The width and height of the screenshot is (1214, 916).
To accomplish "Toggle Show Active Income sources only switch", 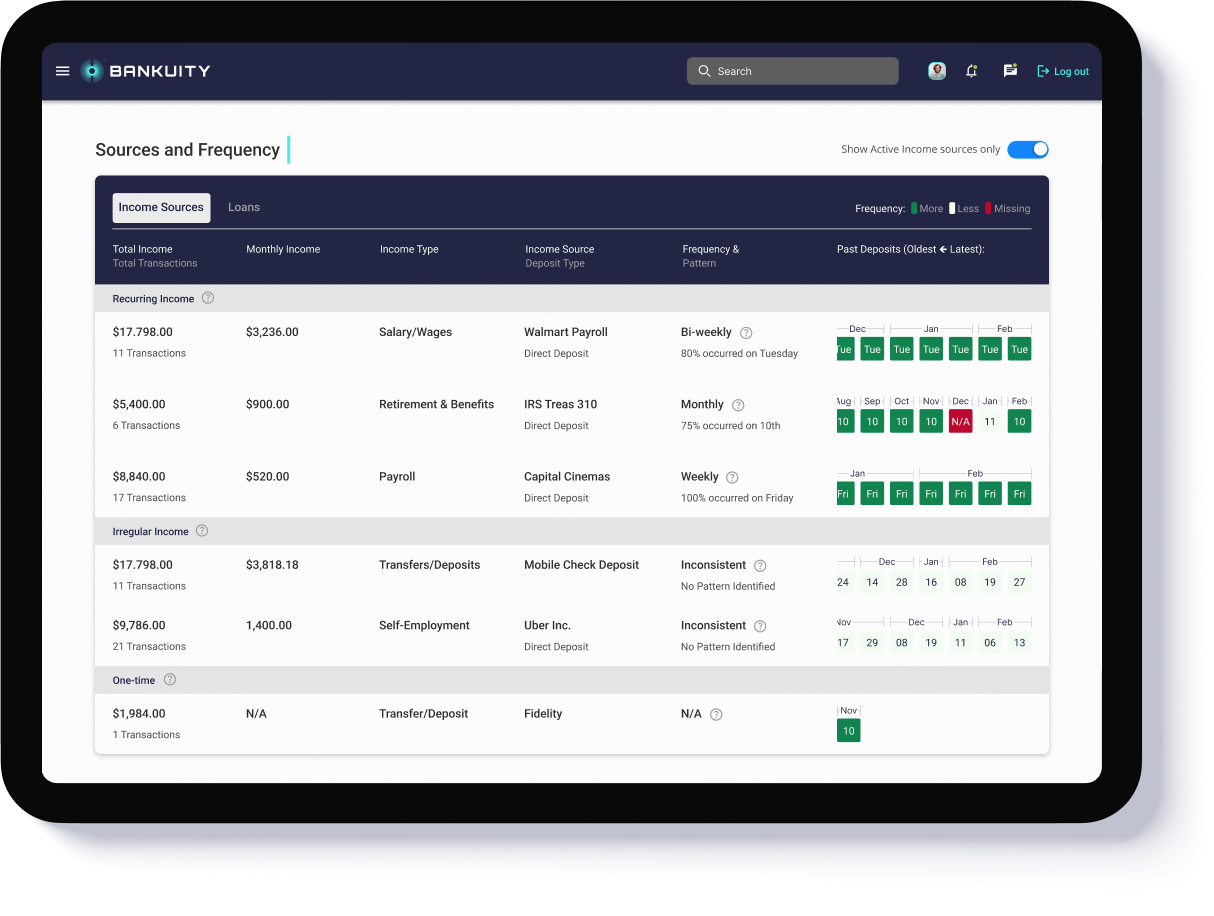I will pos(1028,149).
